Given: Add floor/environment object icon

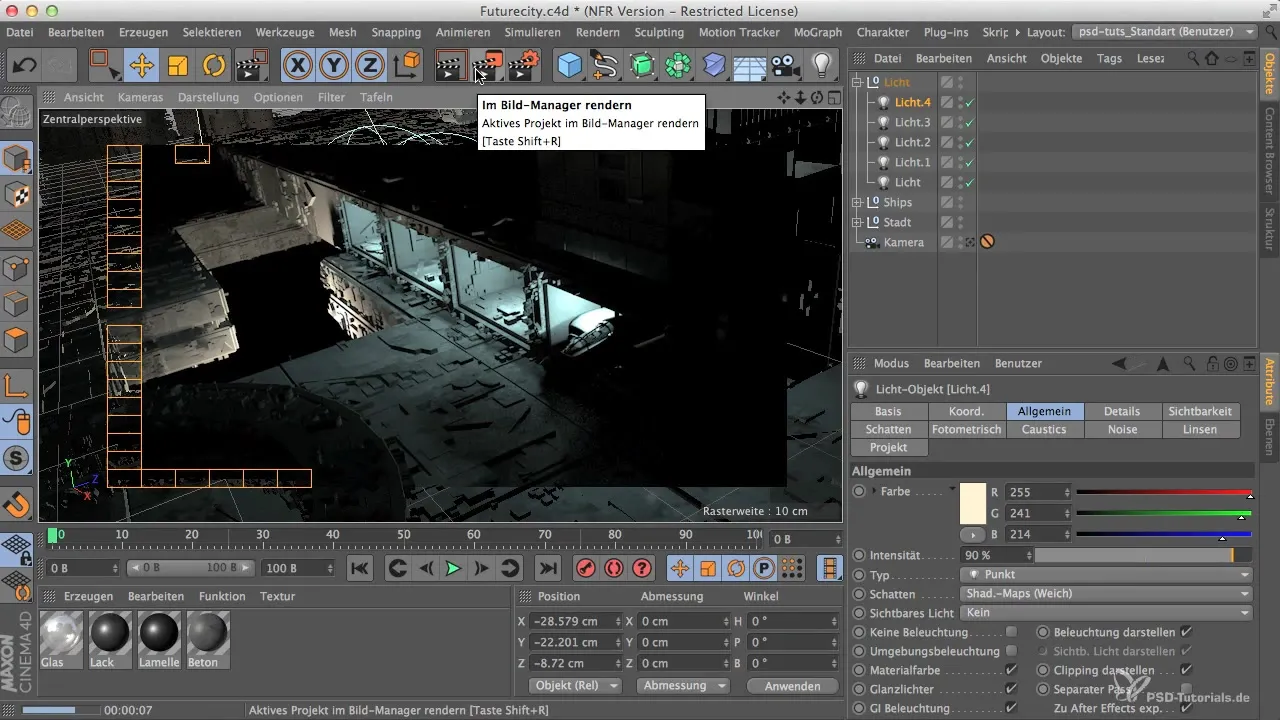Looking at the screenshot, I should [749, 66].
